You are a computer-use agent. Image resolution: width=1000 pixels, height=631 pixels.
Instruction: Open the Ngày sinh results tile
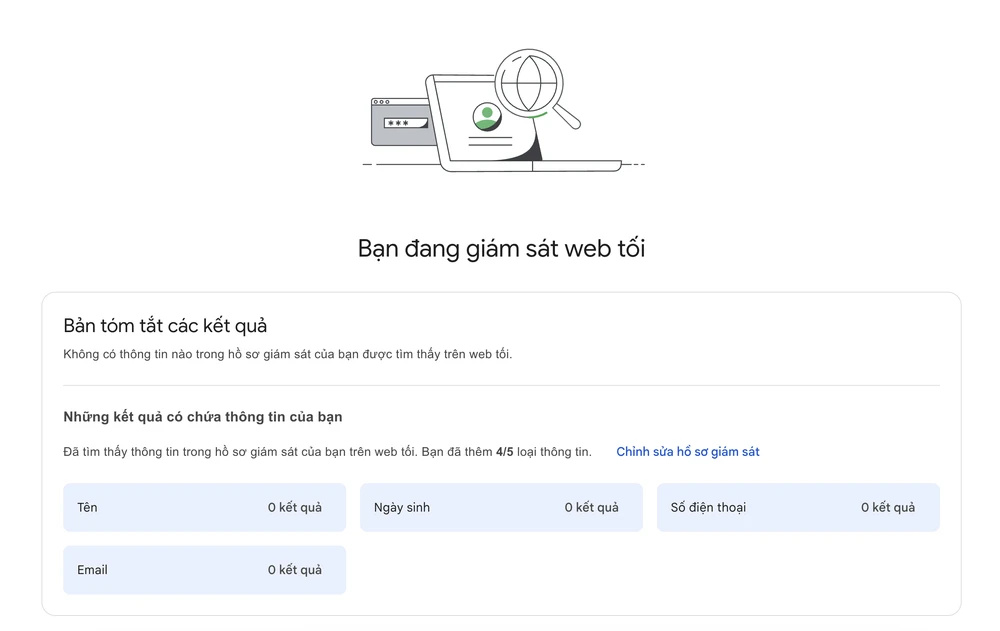pyautogui.click(x=501, y=507)
